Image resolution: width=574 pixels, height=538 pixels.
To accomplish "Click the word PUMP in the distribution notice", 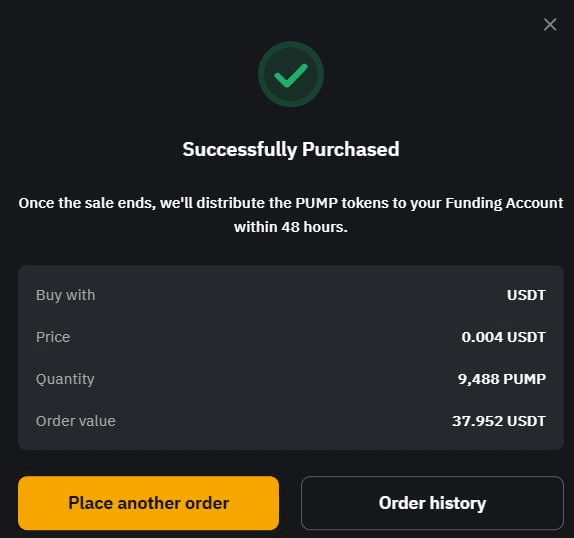I will tap(316, 203).
